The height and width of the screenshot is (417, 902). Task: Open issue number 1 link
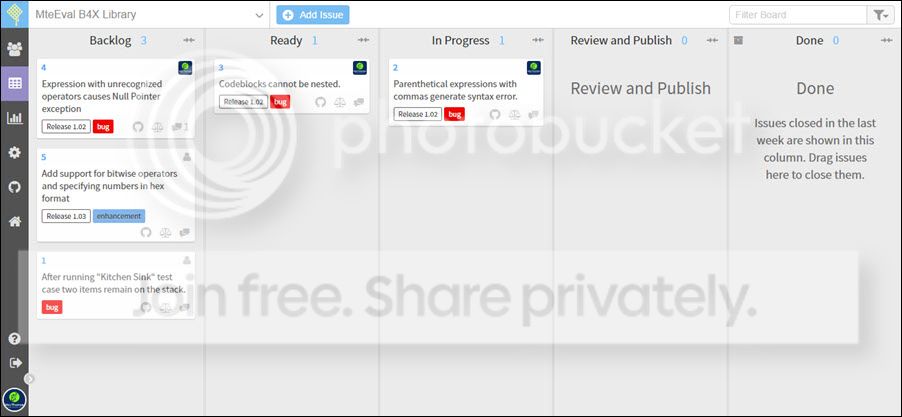click(44, 261)
